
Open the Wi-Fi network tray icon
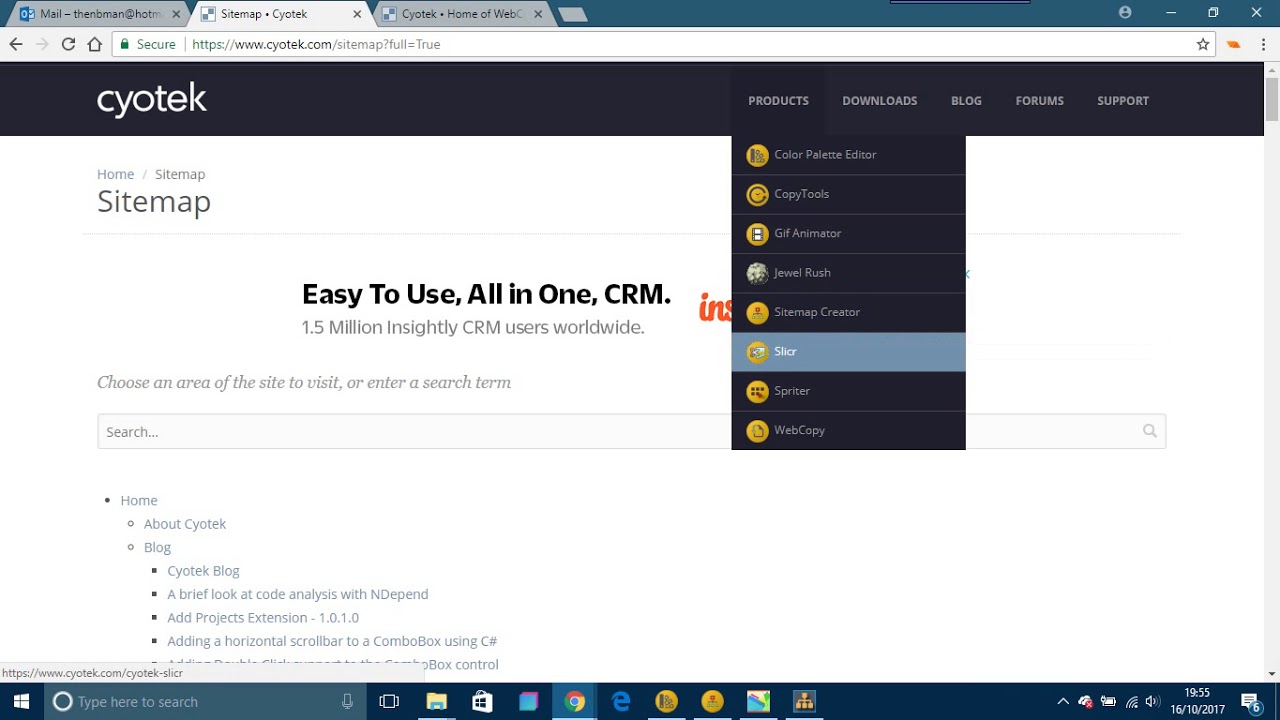click(x=1132, y=702)
